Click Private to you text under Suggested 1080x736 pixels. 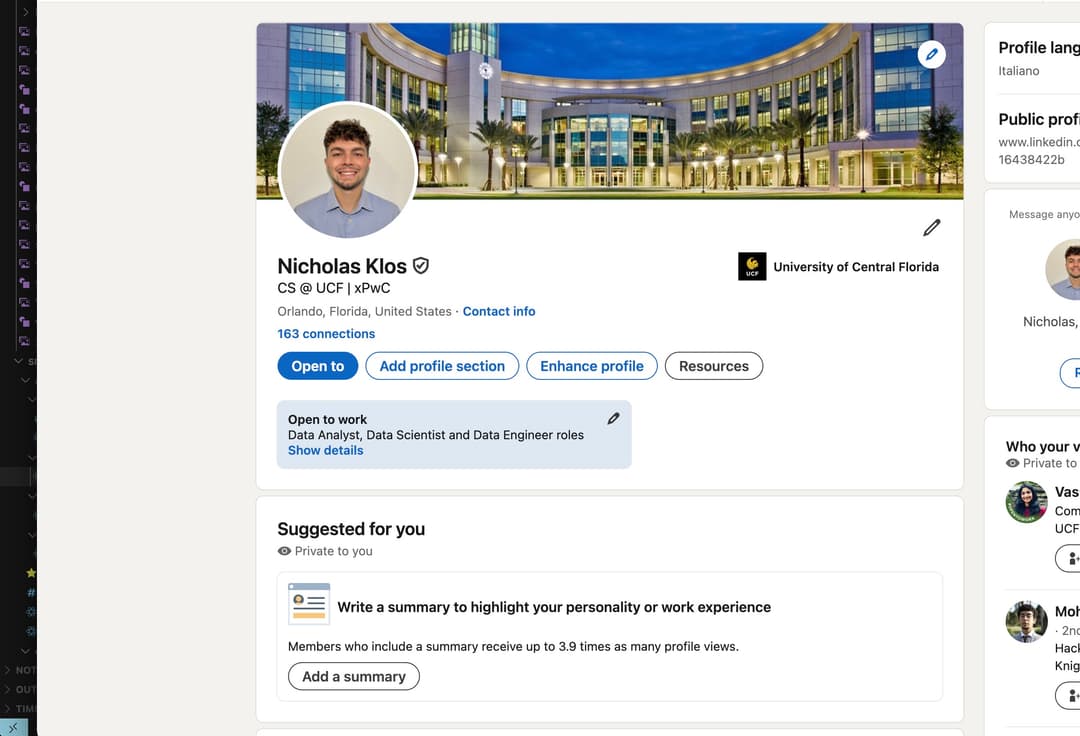tap(333, 551)
